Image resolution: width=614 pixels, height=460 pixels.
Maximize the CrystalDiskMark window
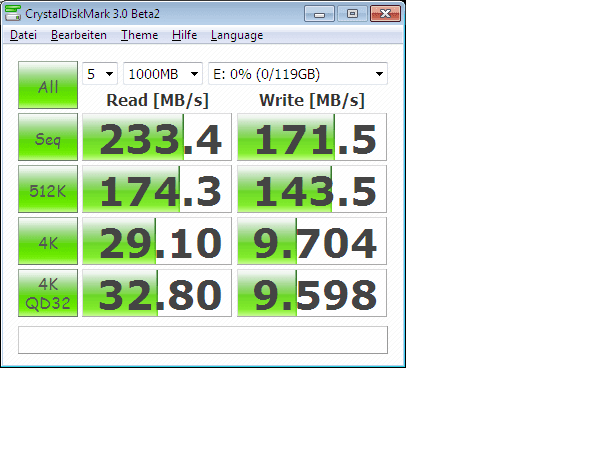point(352,14)
